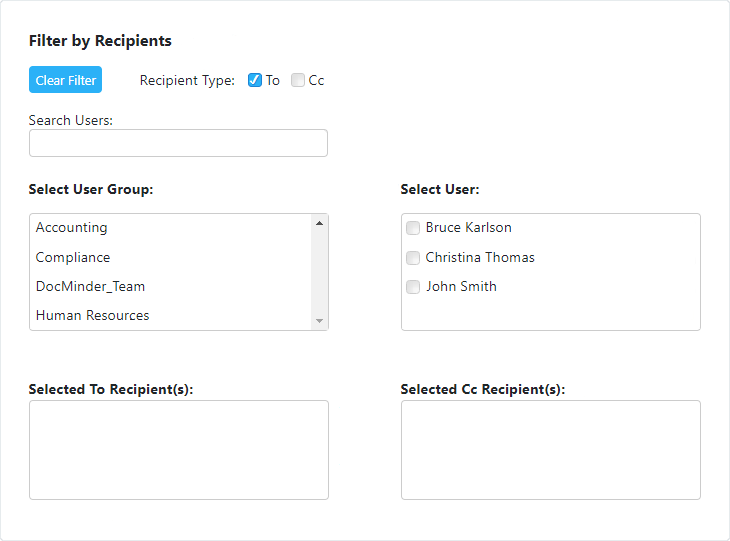Click inside the Selected Cc Recipient(s) box
This screenshot has width=730, height=541.
click(550, 449)
